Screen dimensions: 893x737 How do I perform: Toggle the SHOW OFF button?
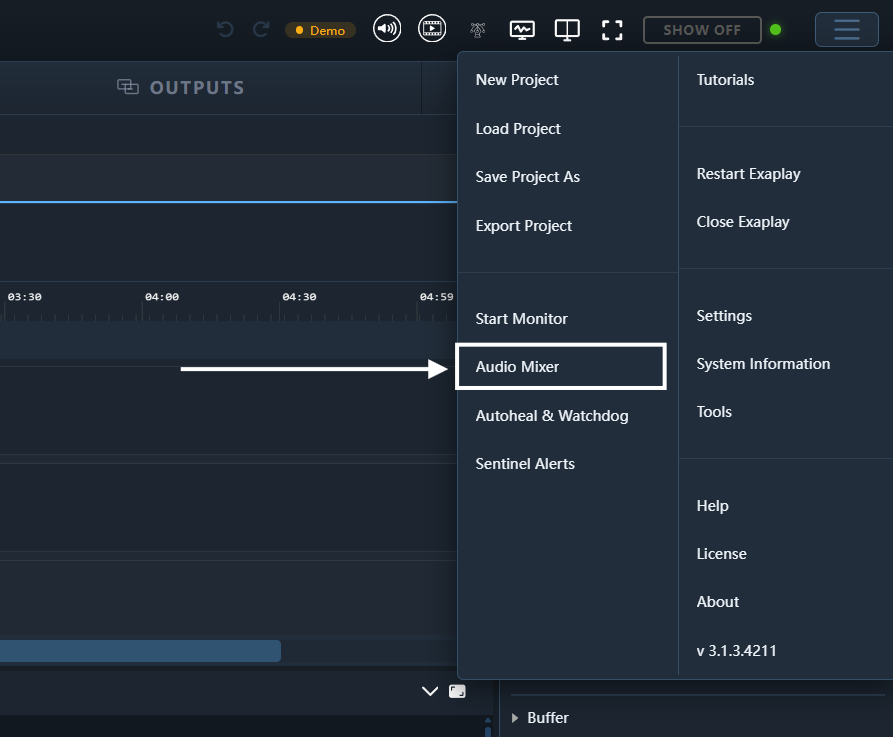(x=702, y=30)
